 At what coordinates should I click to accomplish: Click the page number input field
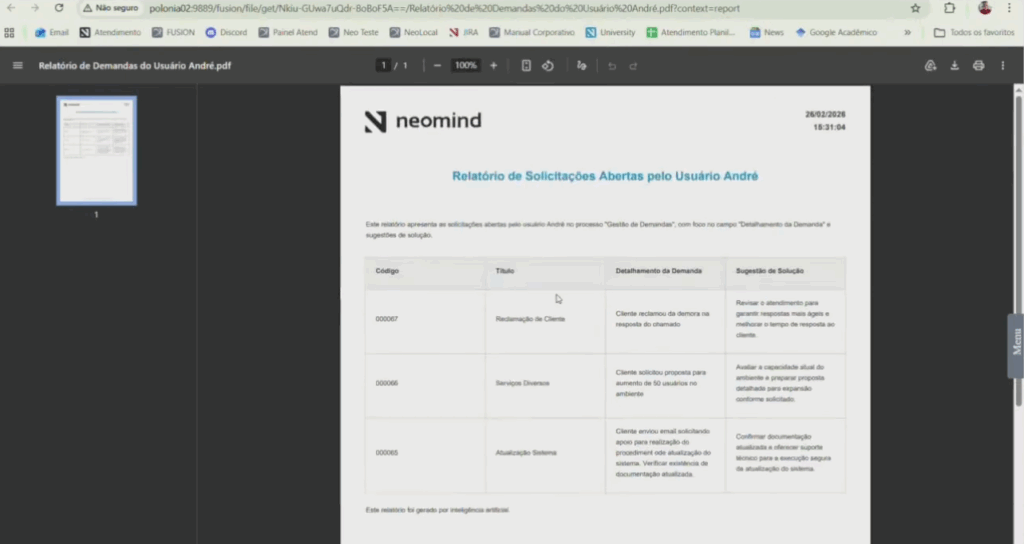pos(383,66)
